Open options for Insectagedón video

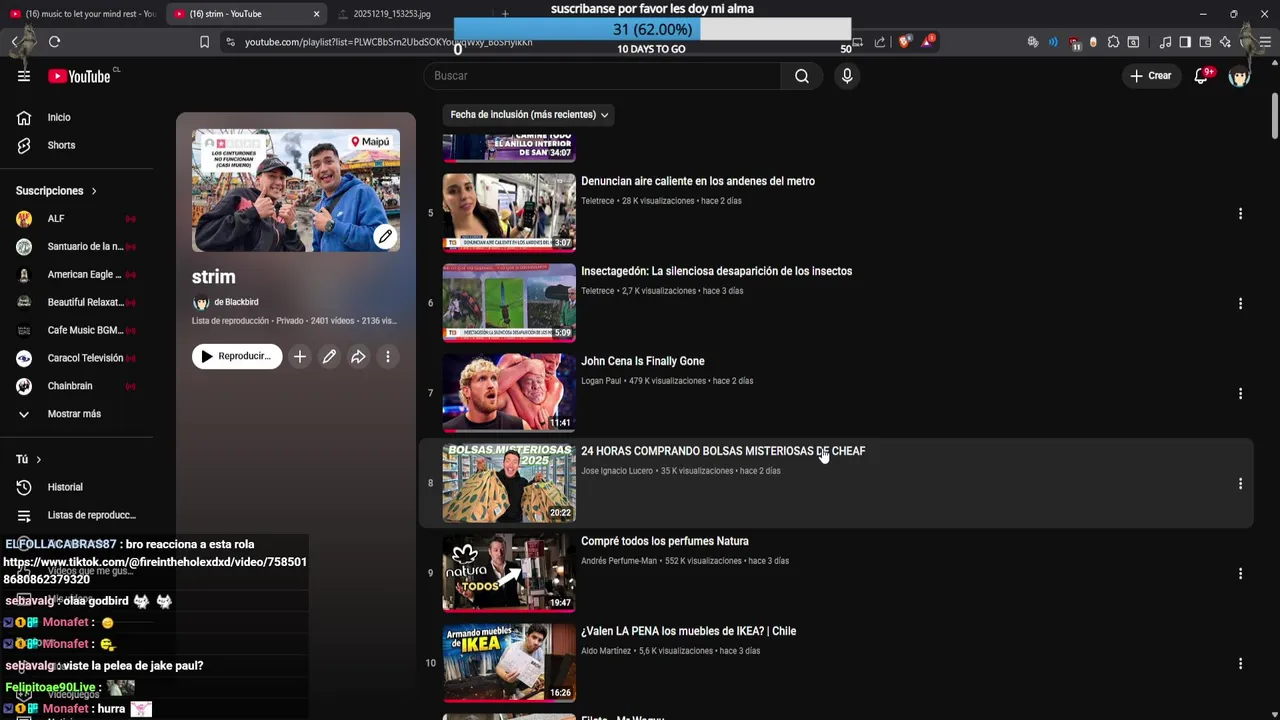point(1240,303)
